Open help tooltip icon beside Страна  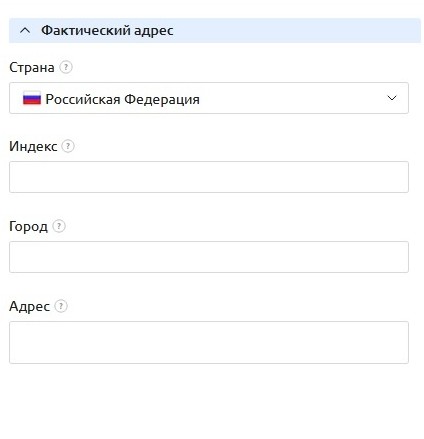66,67
